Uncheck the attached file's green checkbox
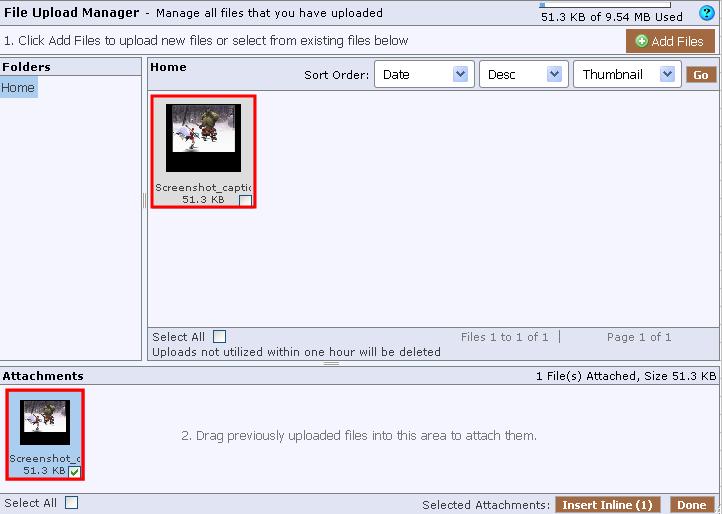The width and height of the screenshot is (722, 514). 75,472
